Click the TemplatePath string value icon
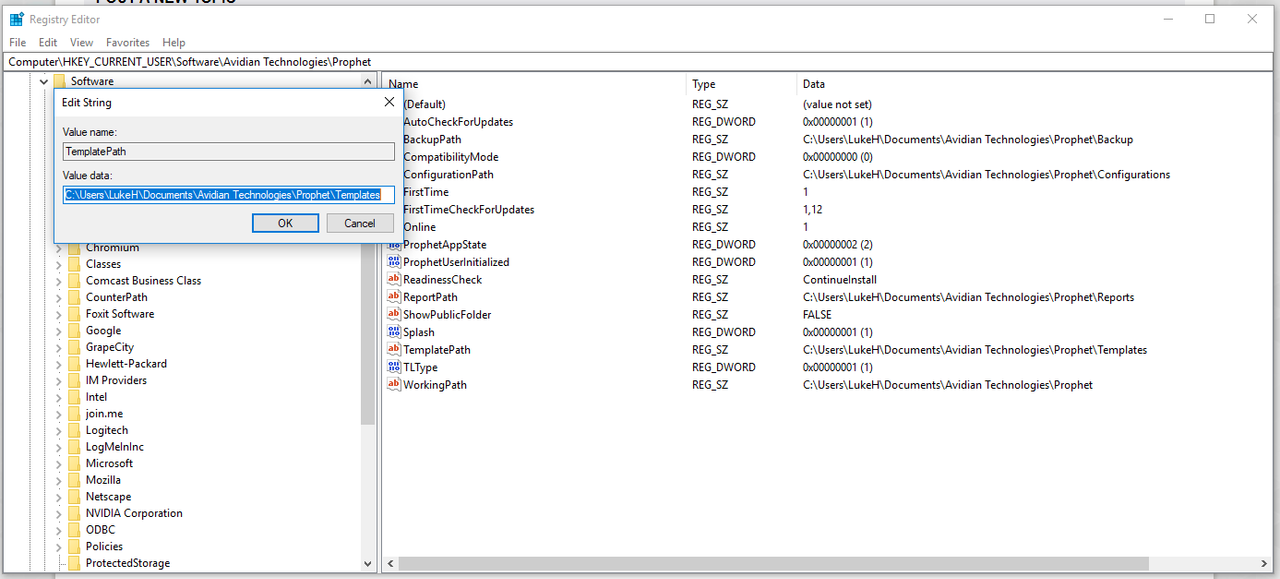 click(394, 349)
